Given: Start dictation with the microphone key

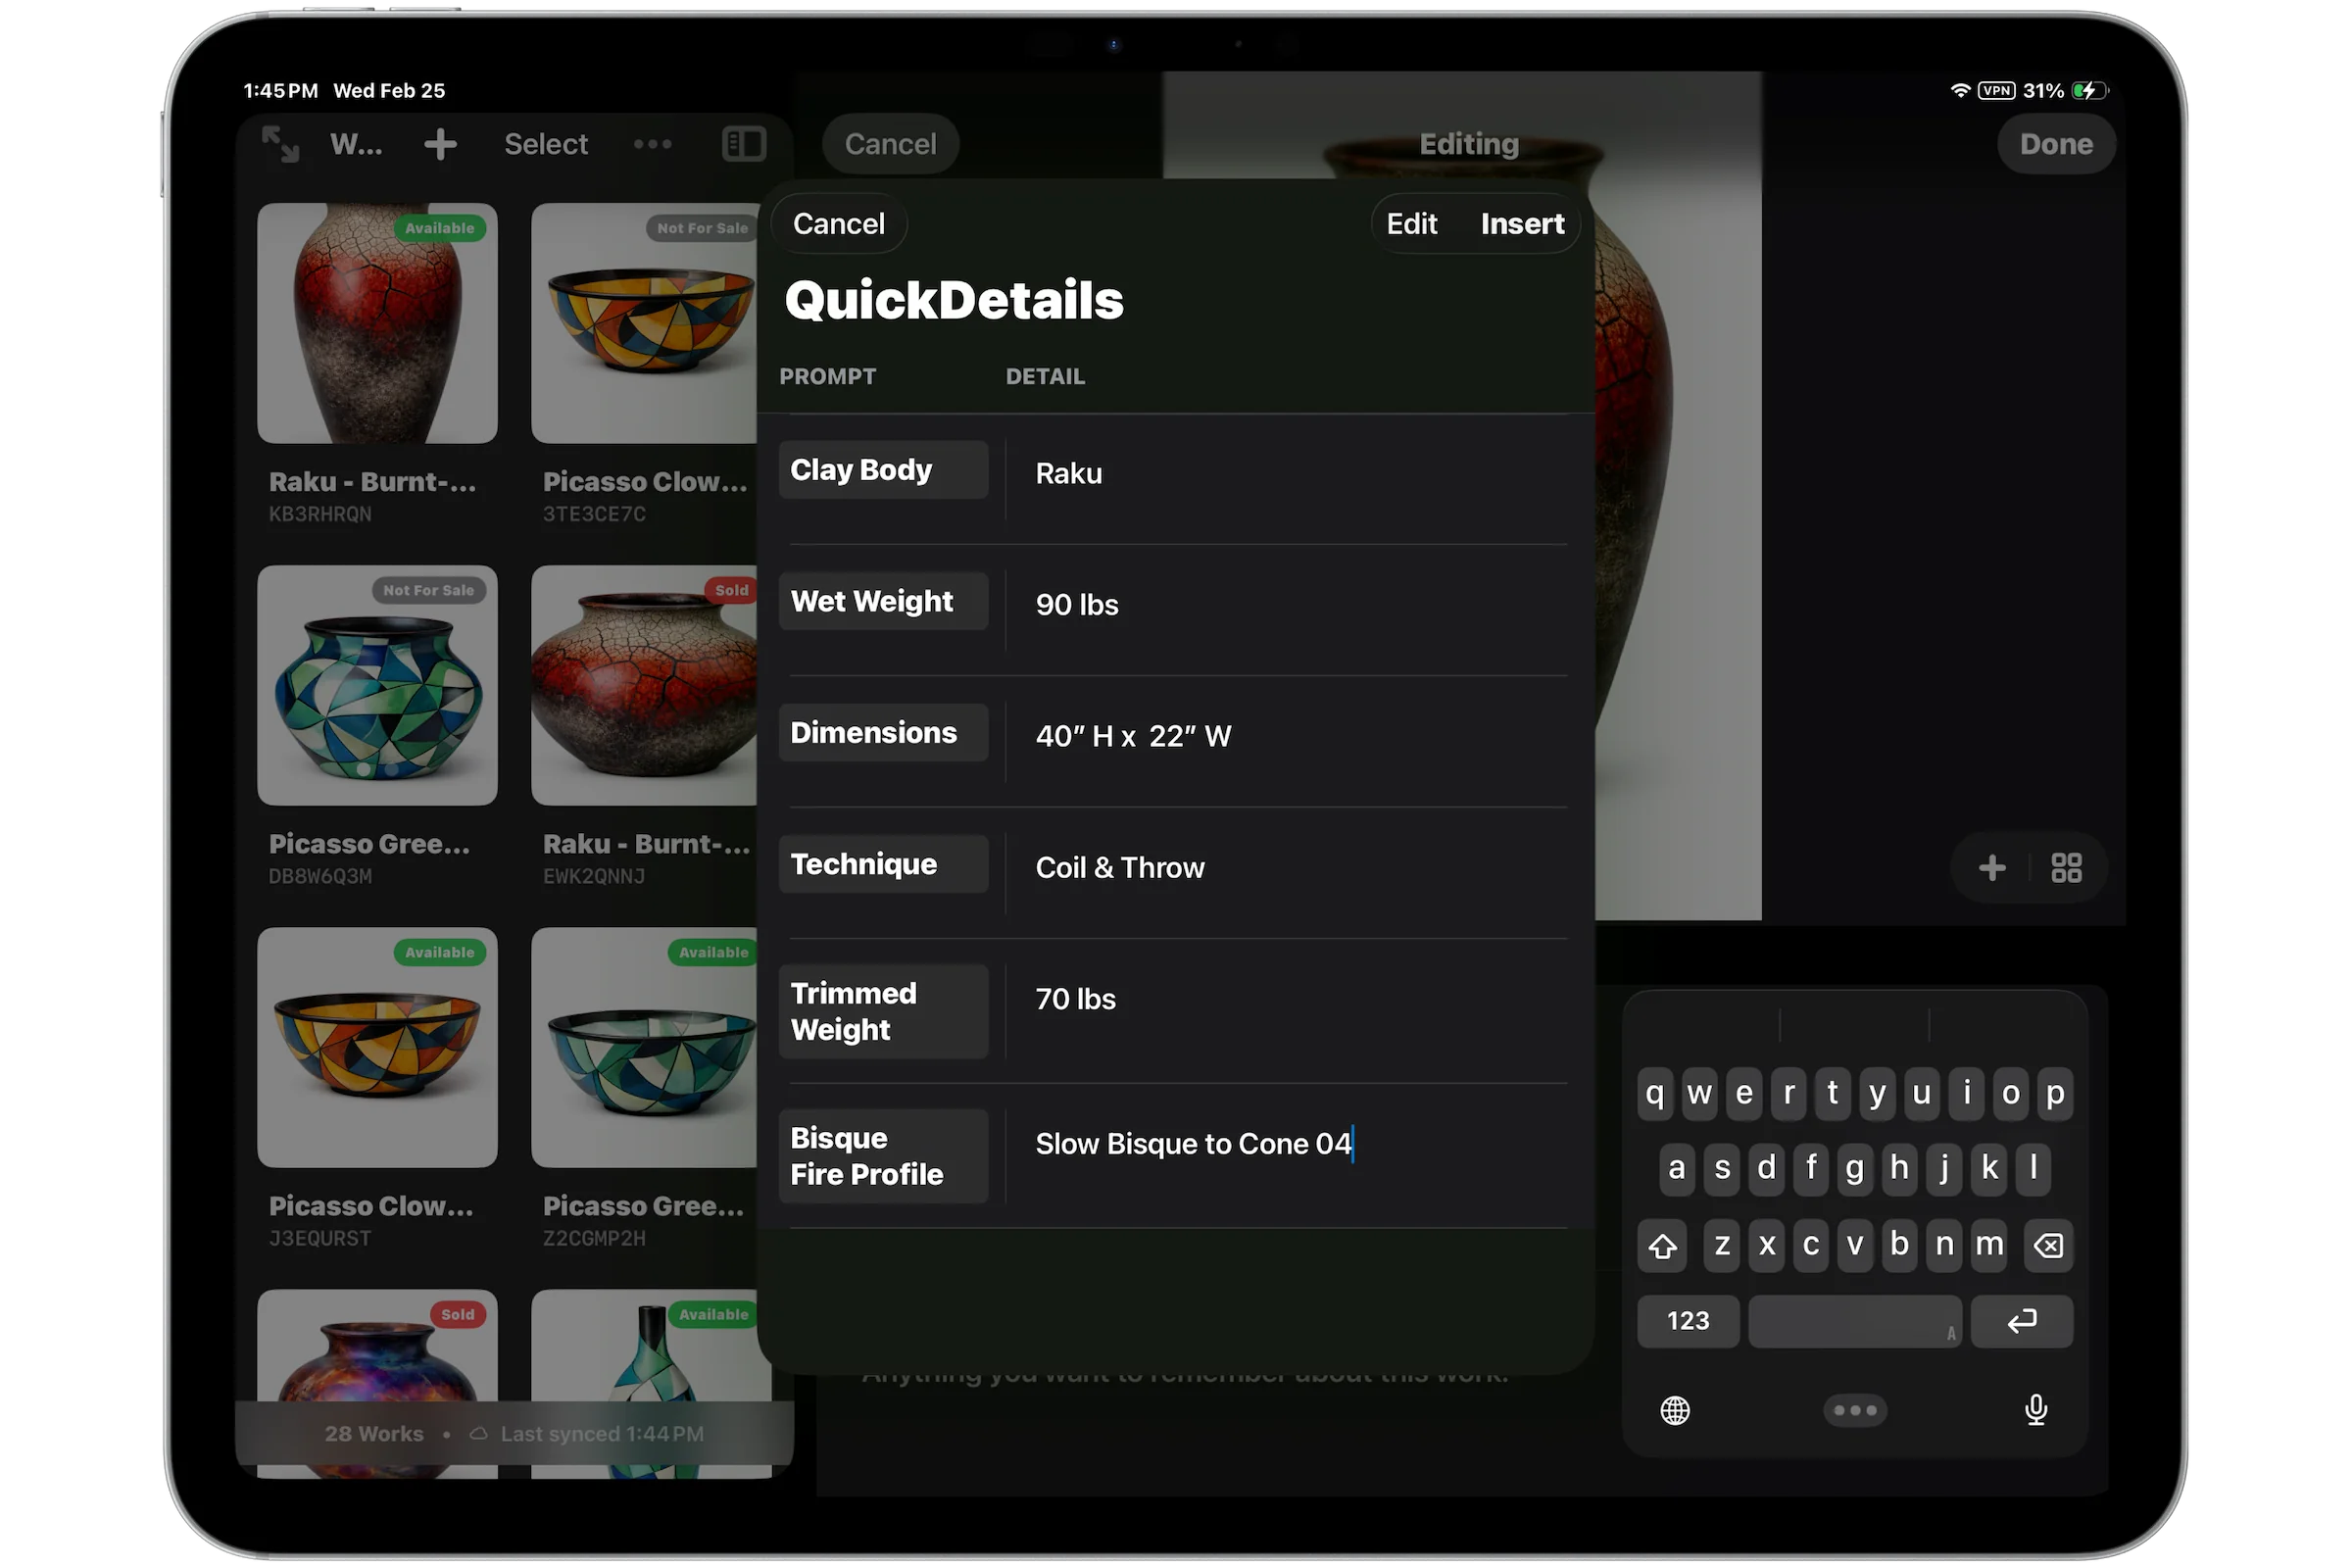Looking at the screenshot, I should coord(2036,1411).
